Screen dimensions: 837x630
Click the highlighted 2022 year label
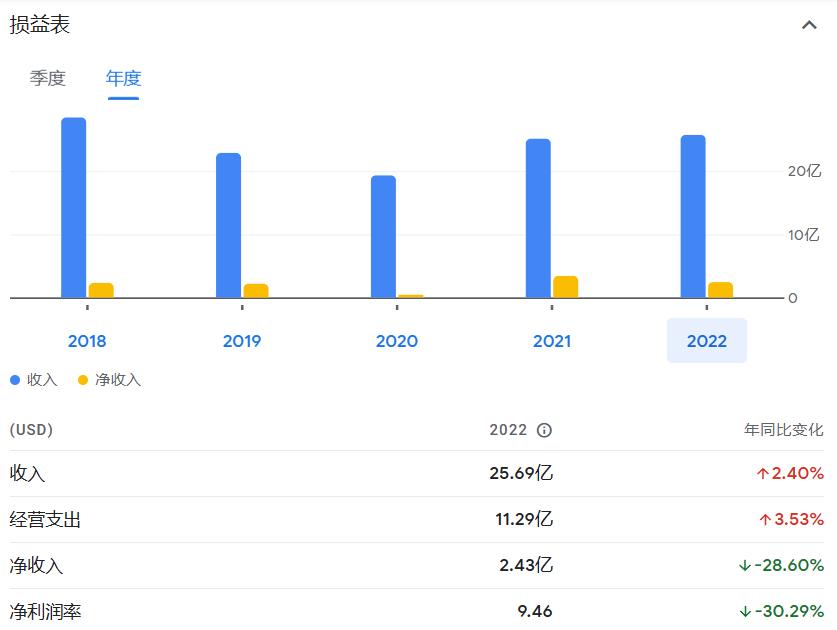tap(707, 341)
